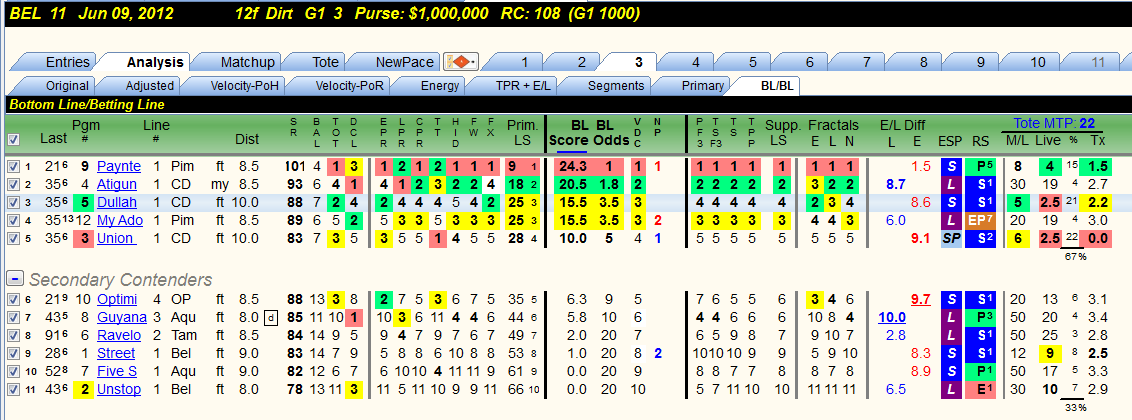Image resolution: width=1132 pixels, height=420 pixels.
Task: Click the P3 RS badge for Guyana
Action: [980, 318]
